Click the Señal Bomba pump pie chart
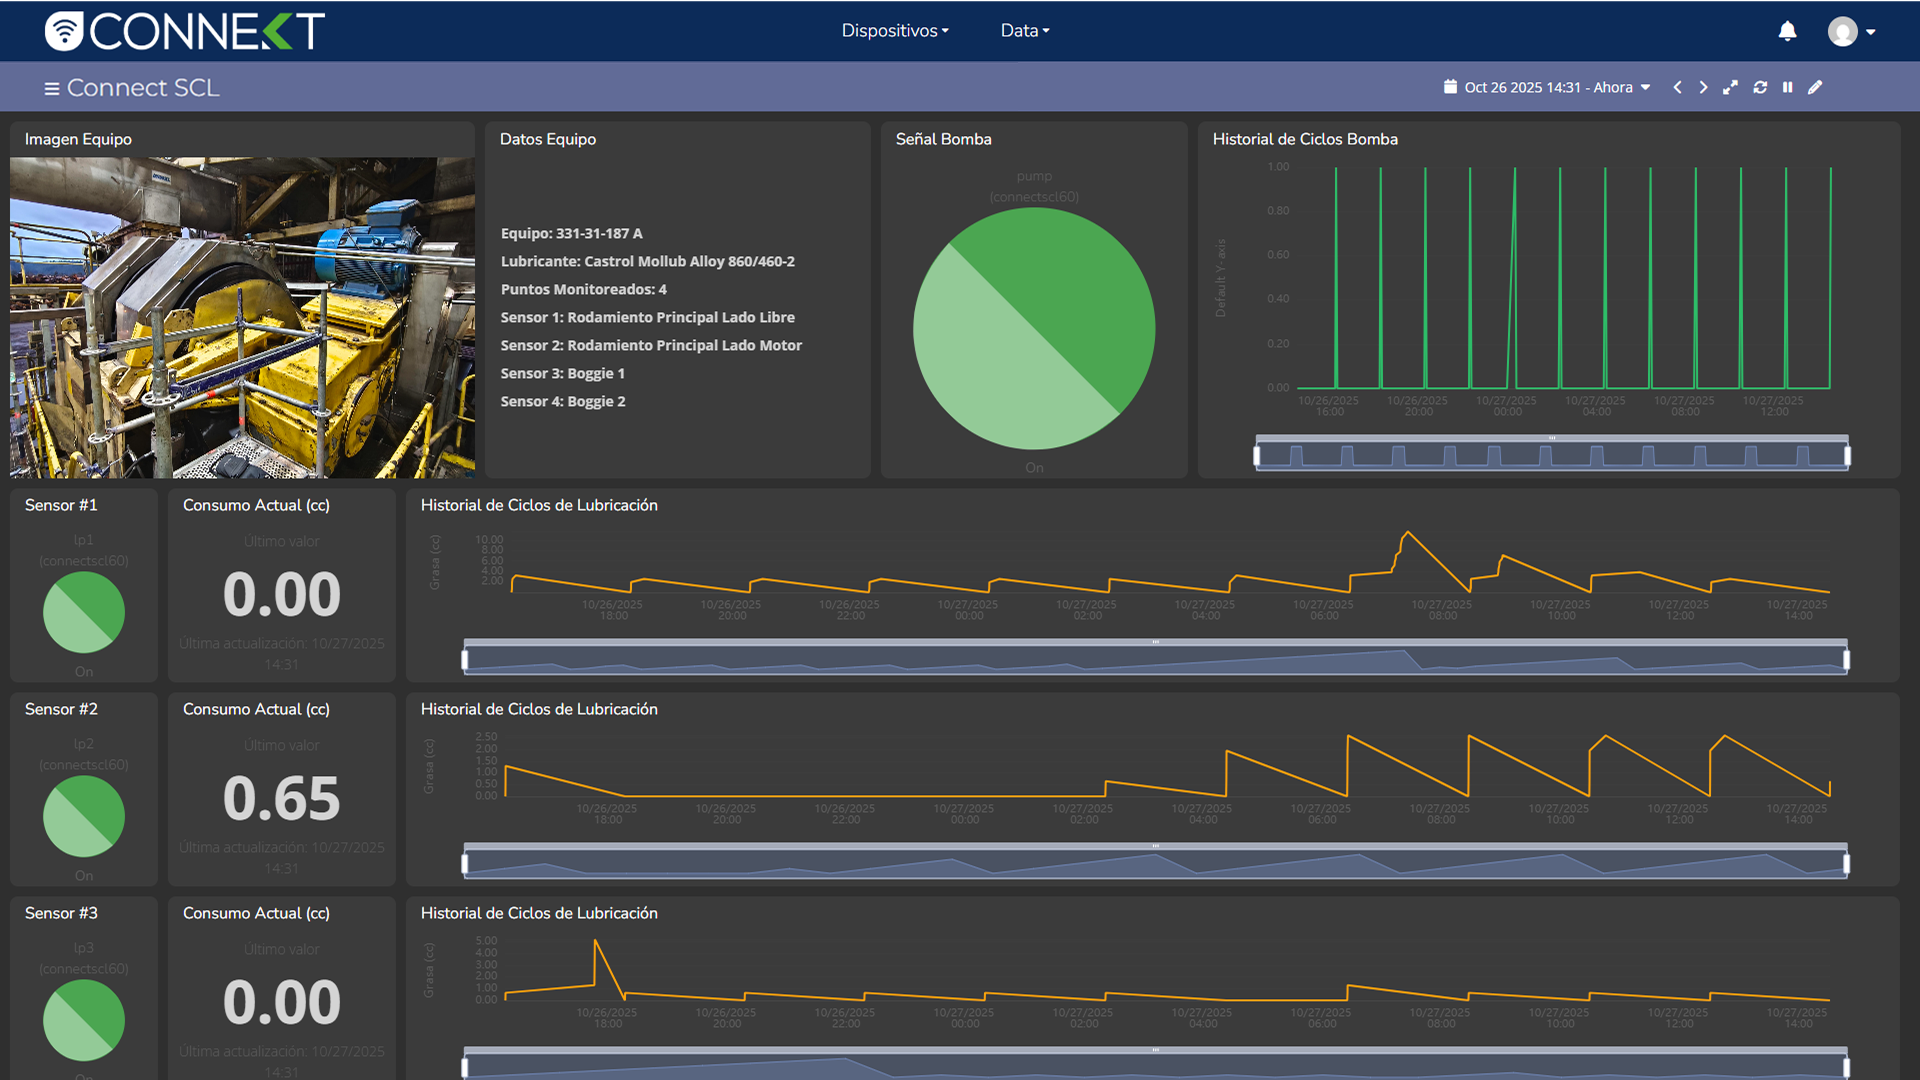The width and height of the screenshot is (1920, 1080). 1034,328
